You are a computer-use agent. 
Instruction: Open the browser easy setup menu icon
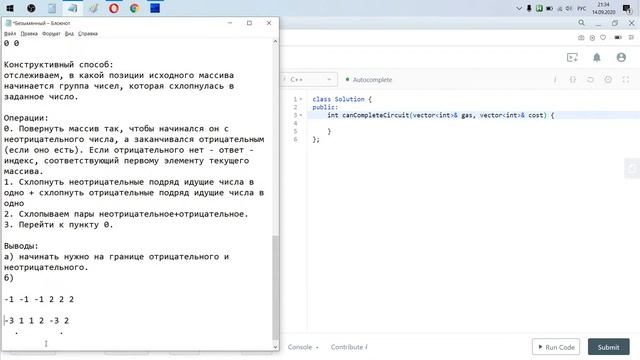tap(631, 38)
